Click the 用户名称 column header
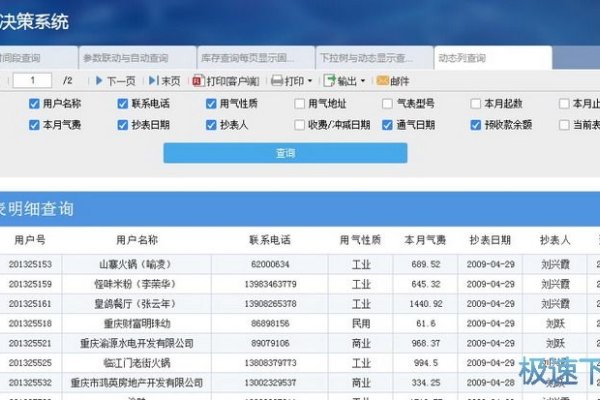Image resolution: width=600 pixels, height=400 pixels. (137, 240)
